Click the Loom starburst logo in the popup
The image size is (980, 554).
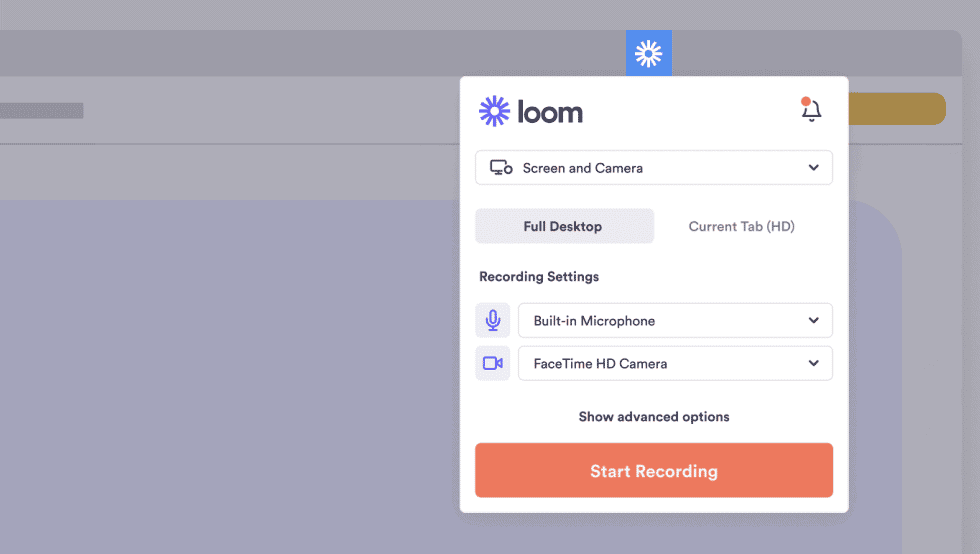coord(494,111)
